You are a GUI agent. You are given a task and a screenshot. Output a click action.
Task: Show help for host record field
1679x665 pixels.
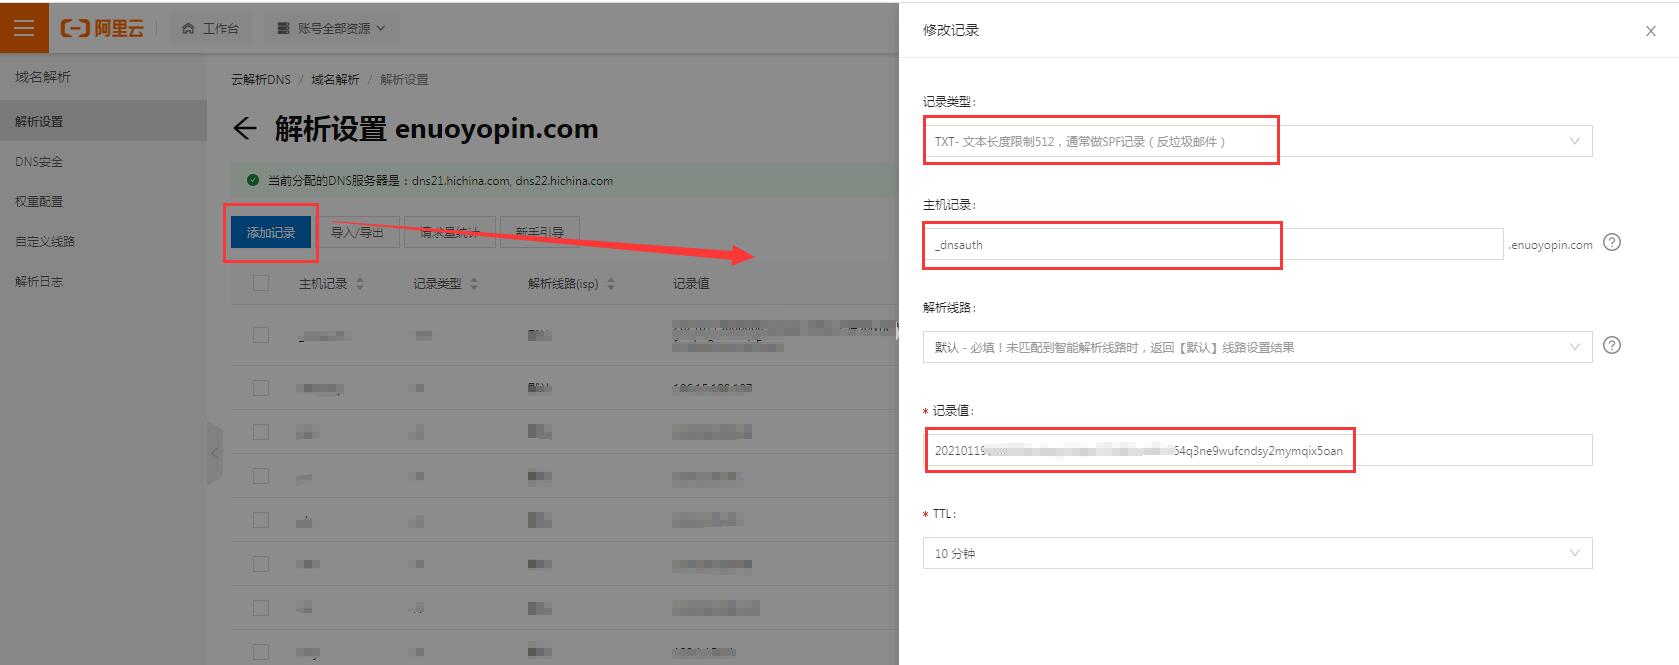click(1612, 243)
